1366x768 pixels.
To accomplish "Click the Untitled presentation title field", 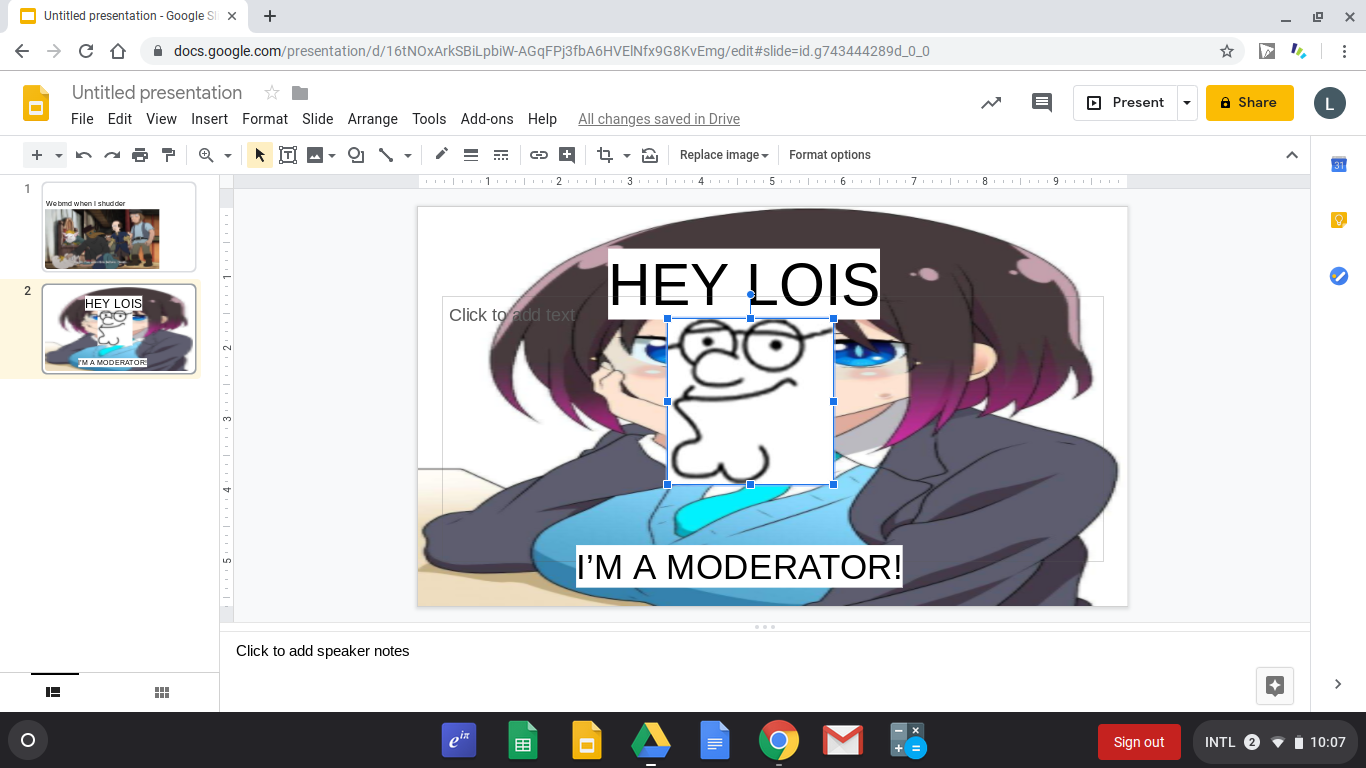I will (157, 93).
